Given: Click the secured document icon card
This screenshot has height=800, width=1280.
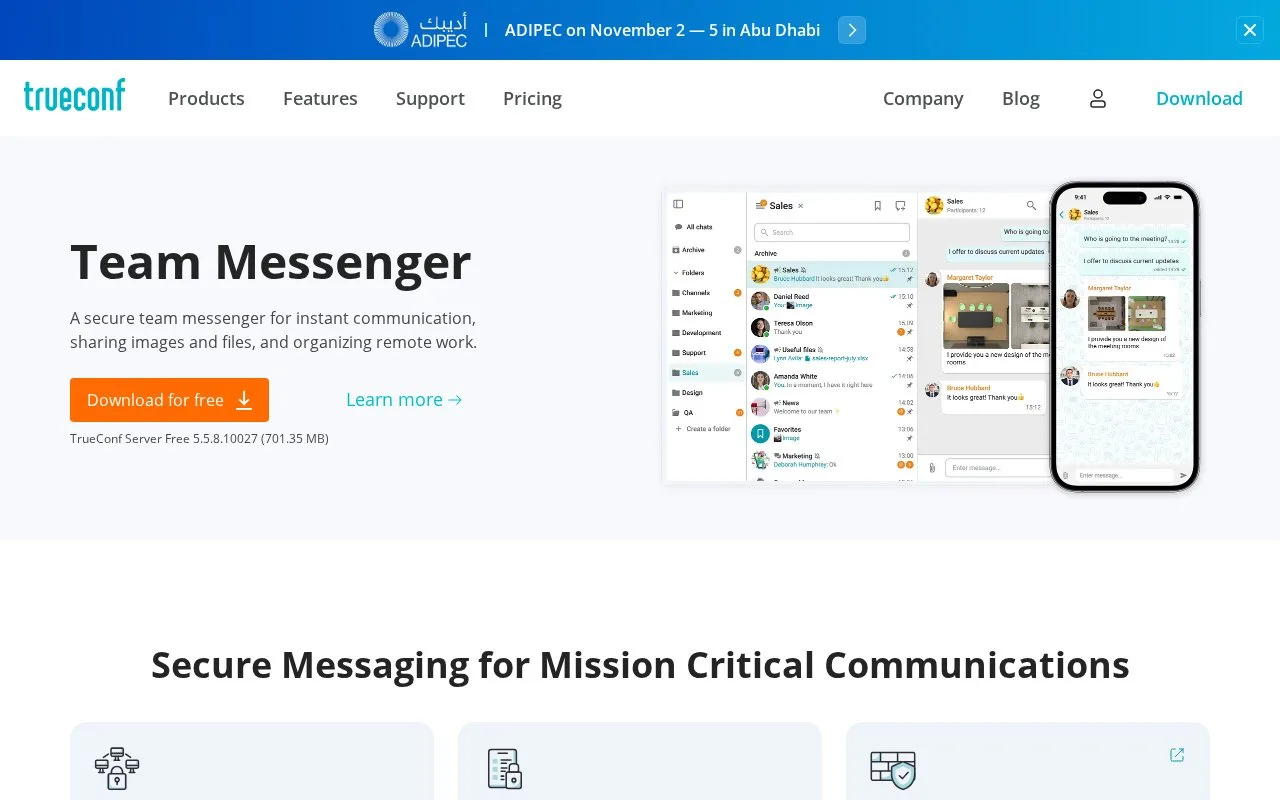Looking at the screenshot, I should click(640, 761).
